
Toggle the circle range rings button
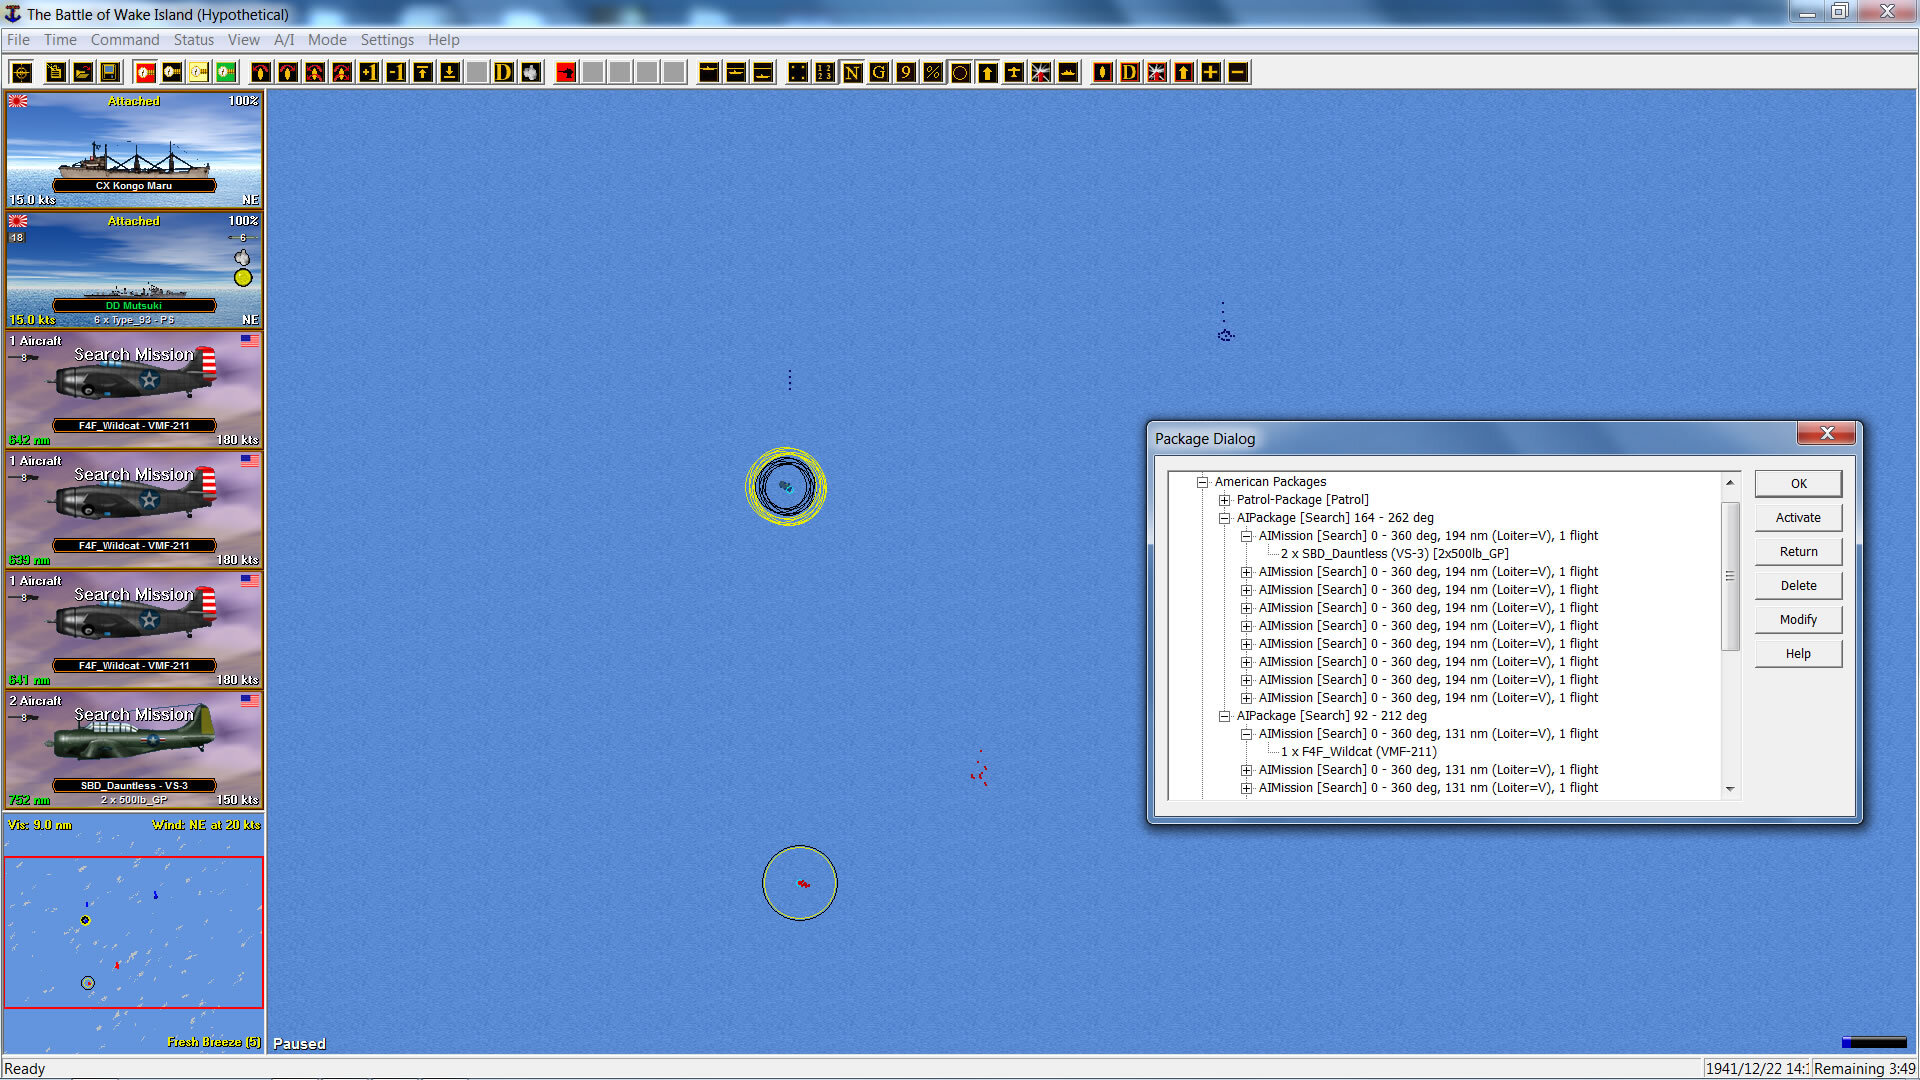pyautogui.click(x=960, y=72)
